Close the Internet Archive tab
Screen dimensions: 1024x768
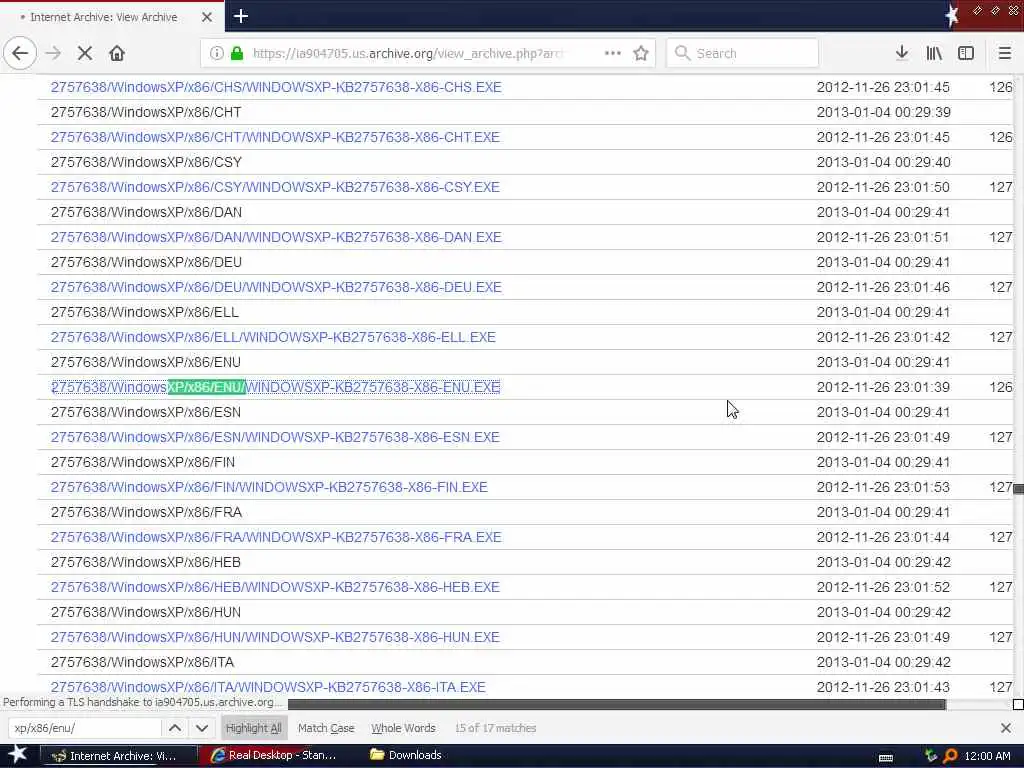(207, 17)
